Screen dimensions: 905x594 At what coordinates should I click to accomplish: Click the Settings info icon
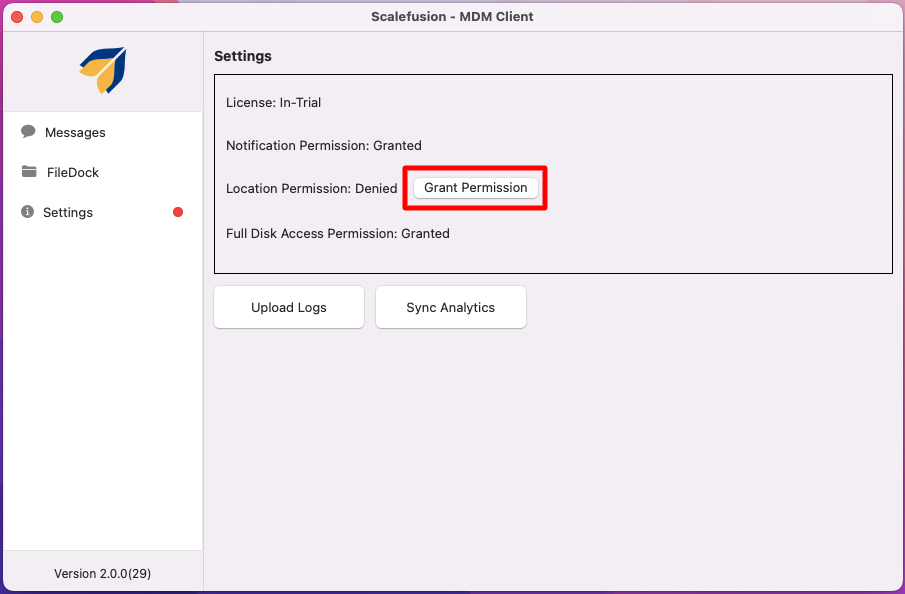coord(27,212)
